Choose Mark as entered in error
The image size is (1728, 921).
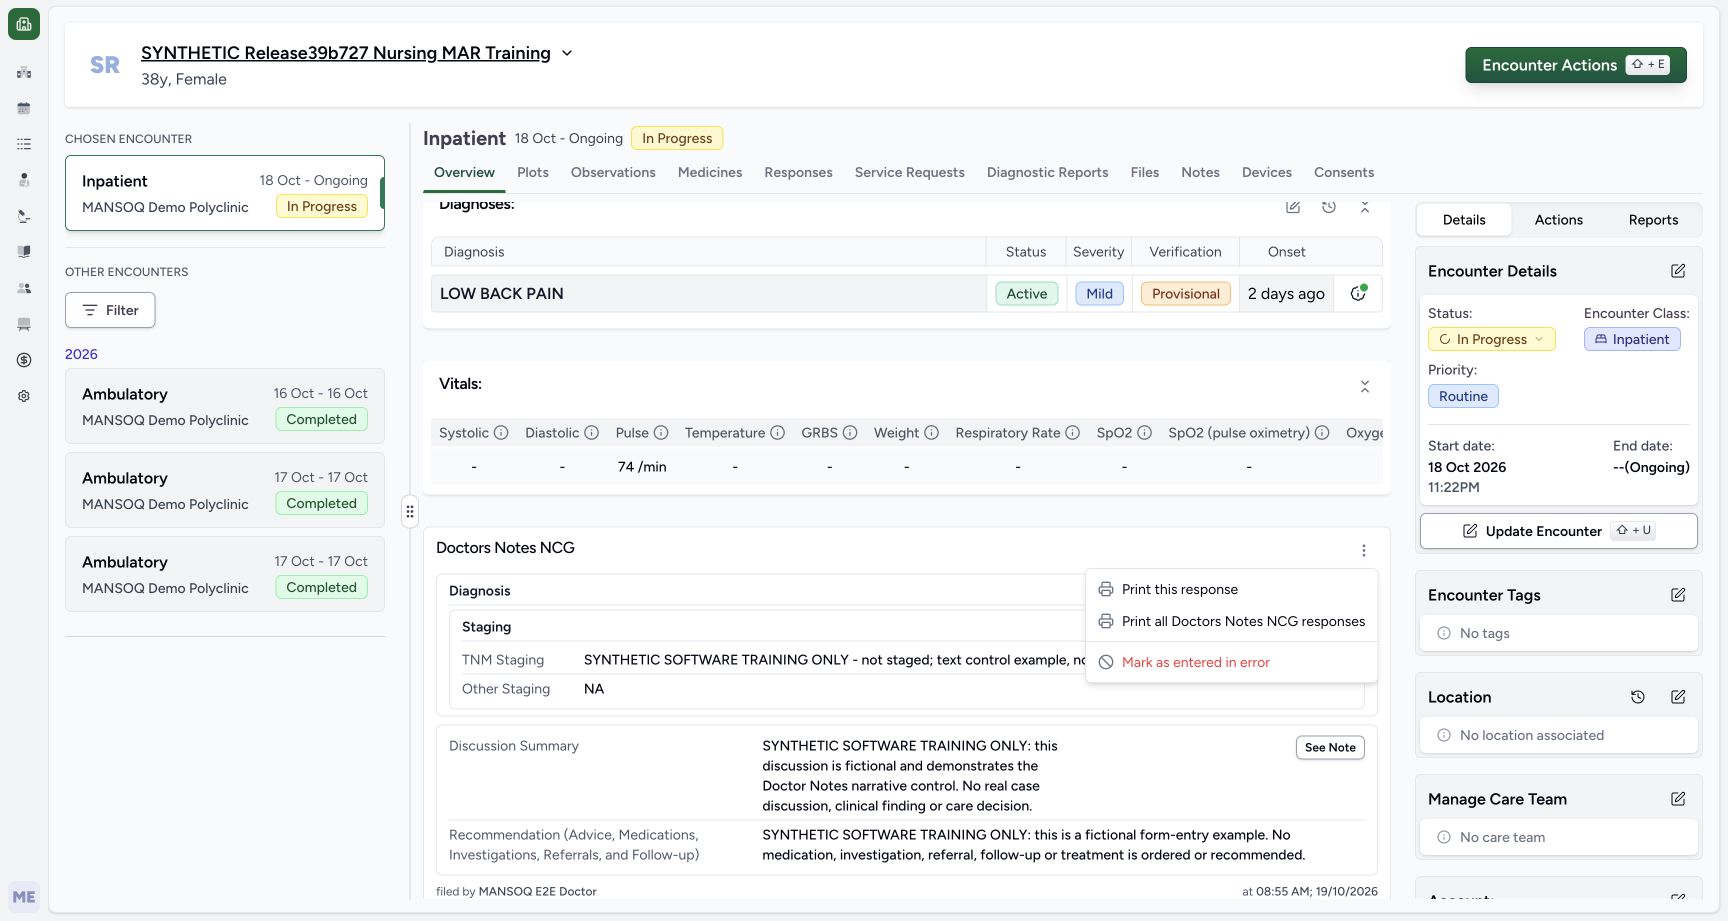[x=1231, y=662]
